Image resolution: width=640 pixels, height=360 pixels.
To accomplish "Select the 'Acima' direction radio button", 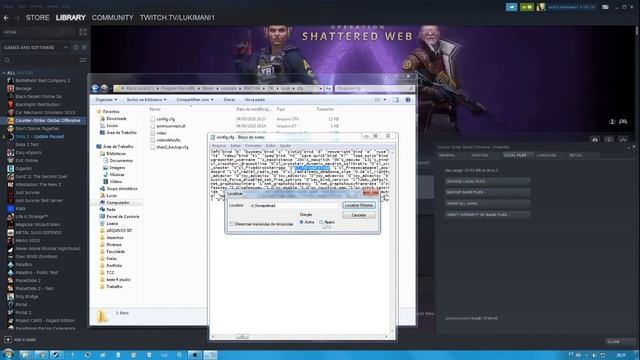I will pyautogui.click(x=302, y=222).
